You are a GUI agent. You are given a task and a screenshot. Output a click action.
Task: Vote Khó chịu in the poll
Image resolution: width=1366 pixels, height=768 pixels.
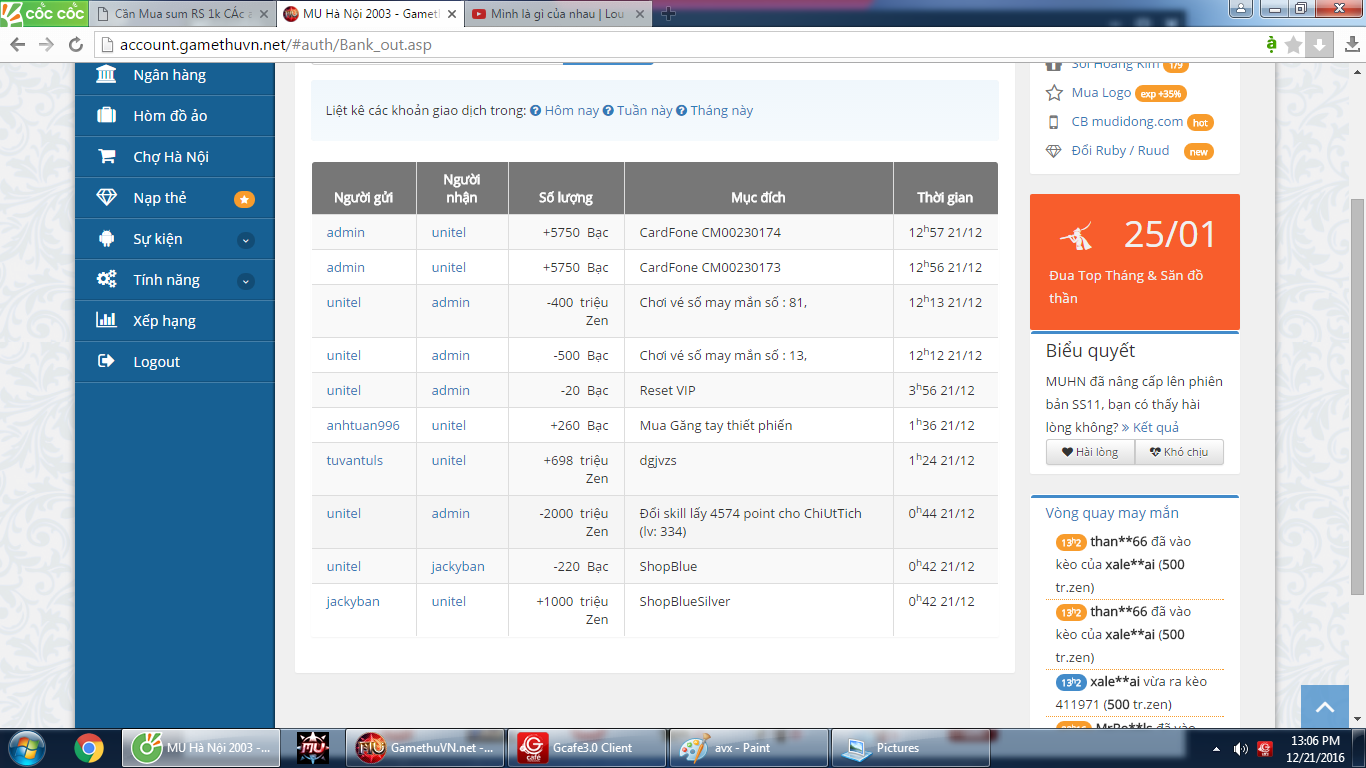click(1178, 452)
